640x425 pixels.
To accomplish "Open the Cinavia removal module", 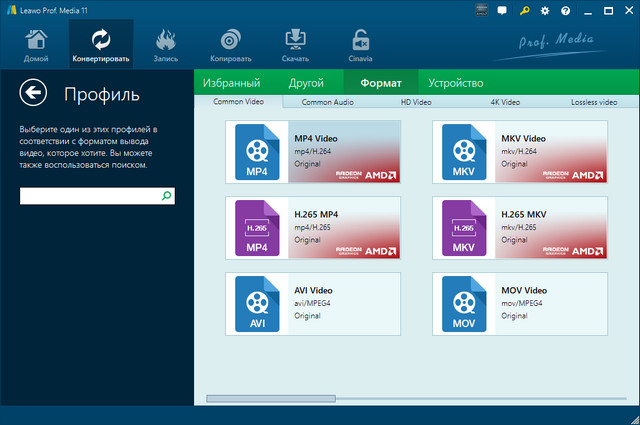I will pyautogui.click(x=359, y=44).
